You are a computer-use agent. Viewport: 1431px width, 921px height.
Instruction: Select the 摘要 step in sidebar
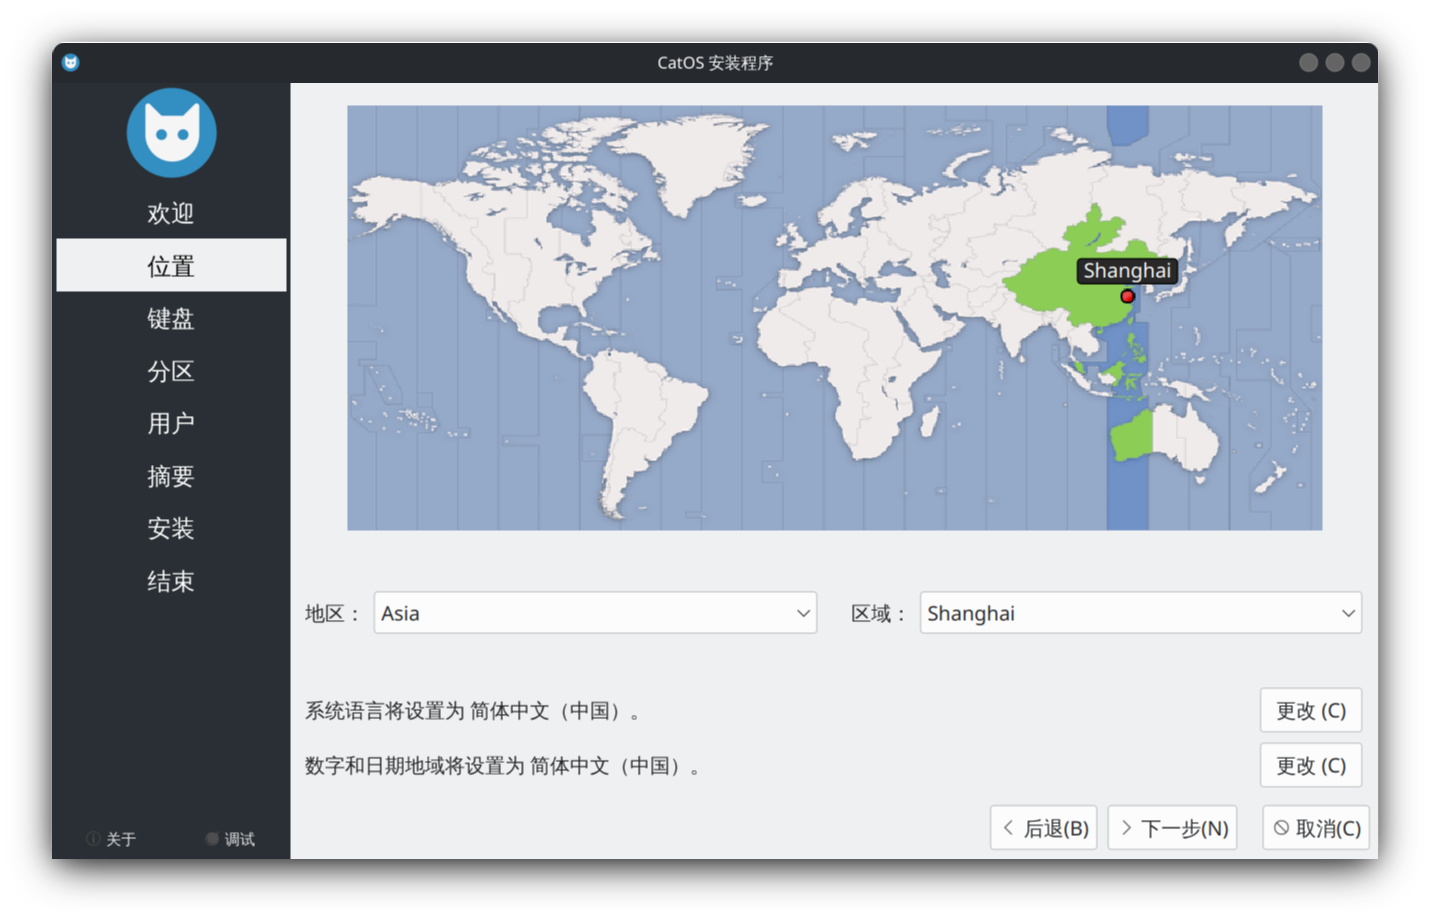coord(171,476)
